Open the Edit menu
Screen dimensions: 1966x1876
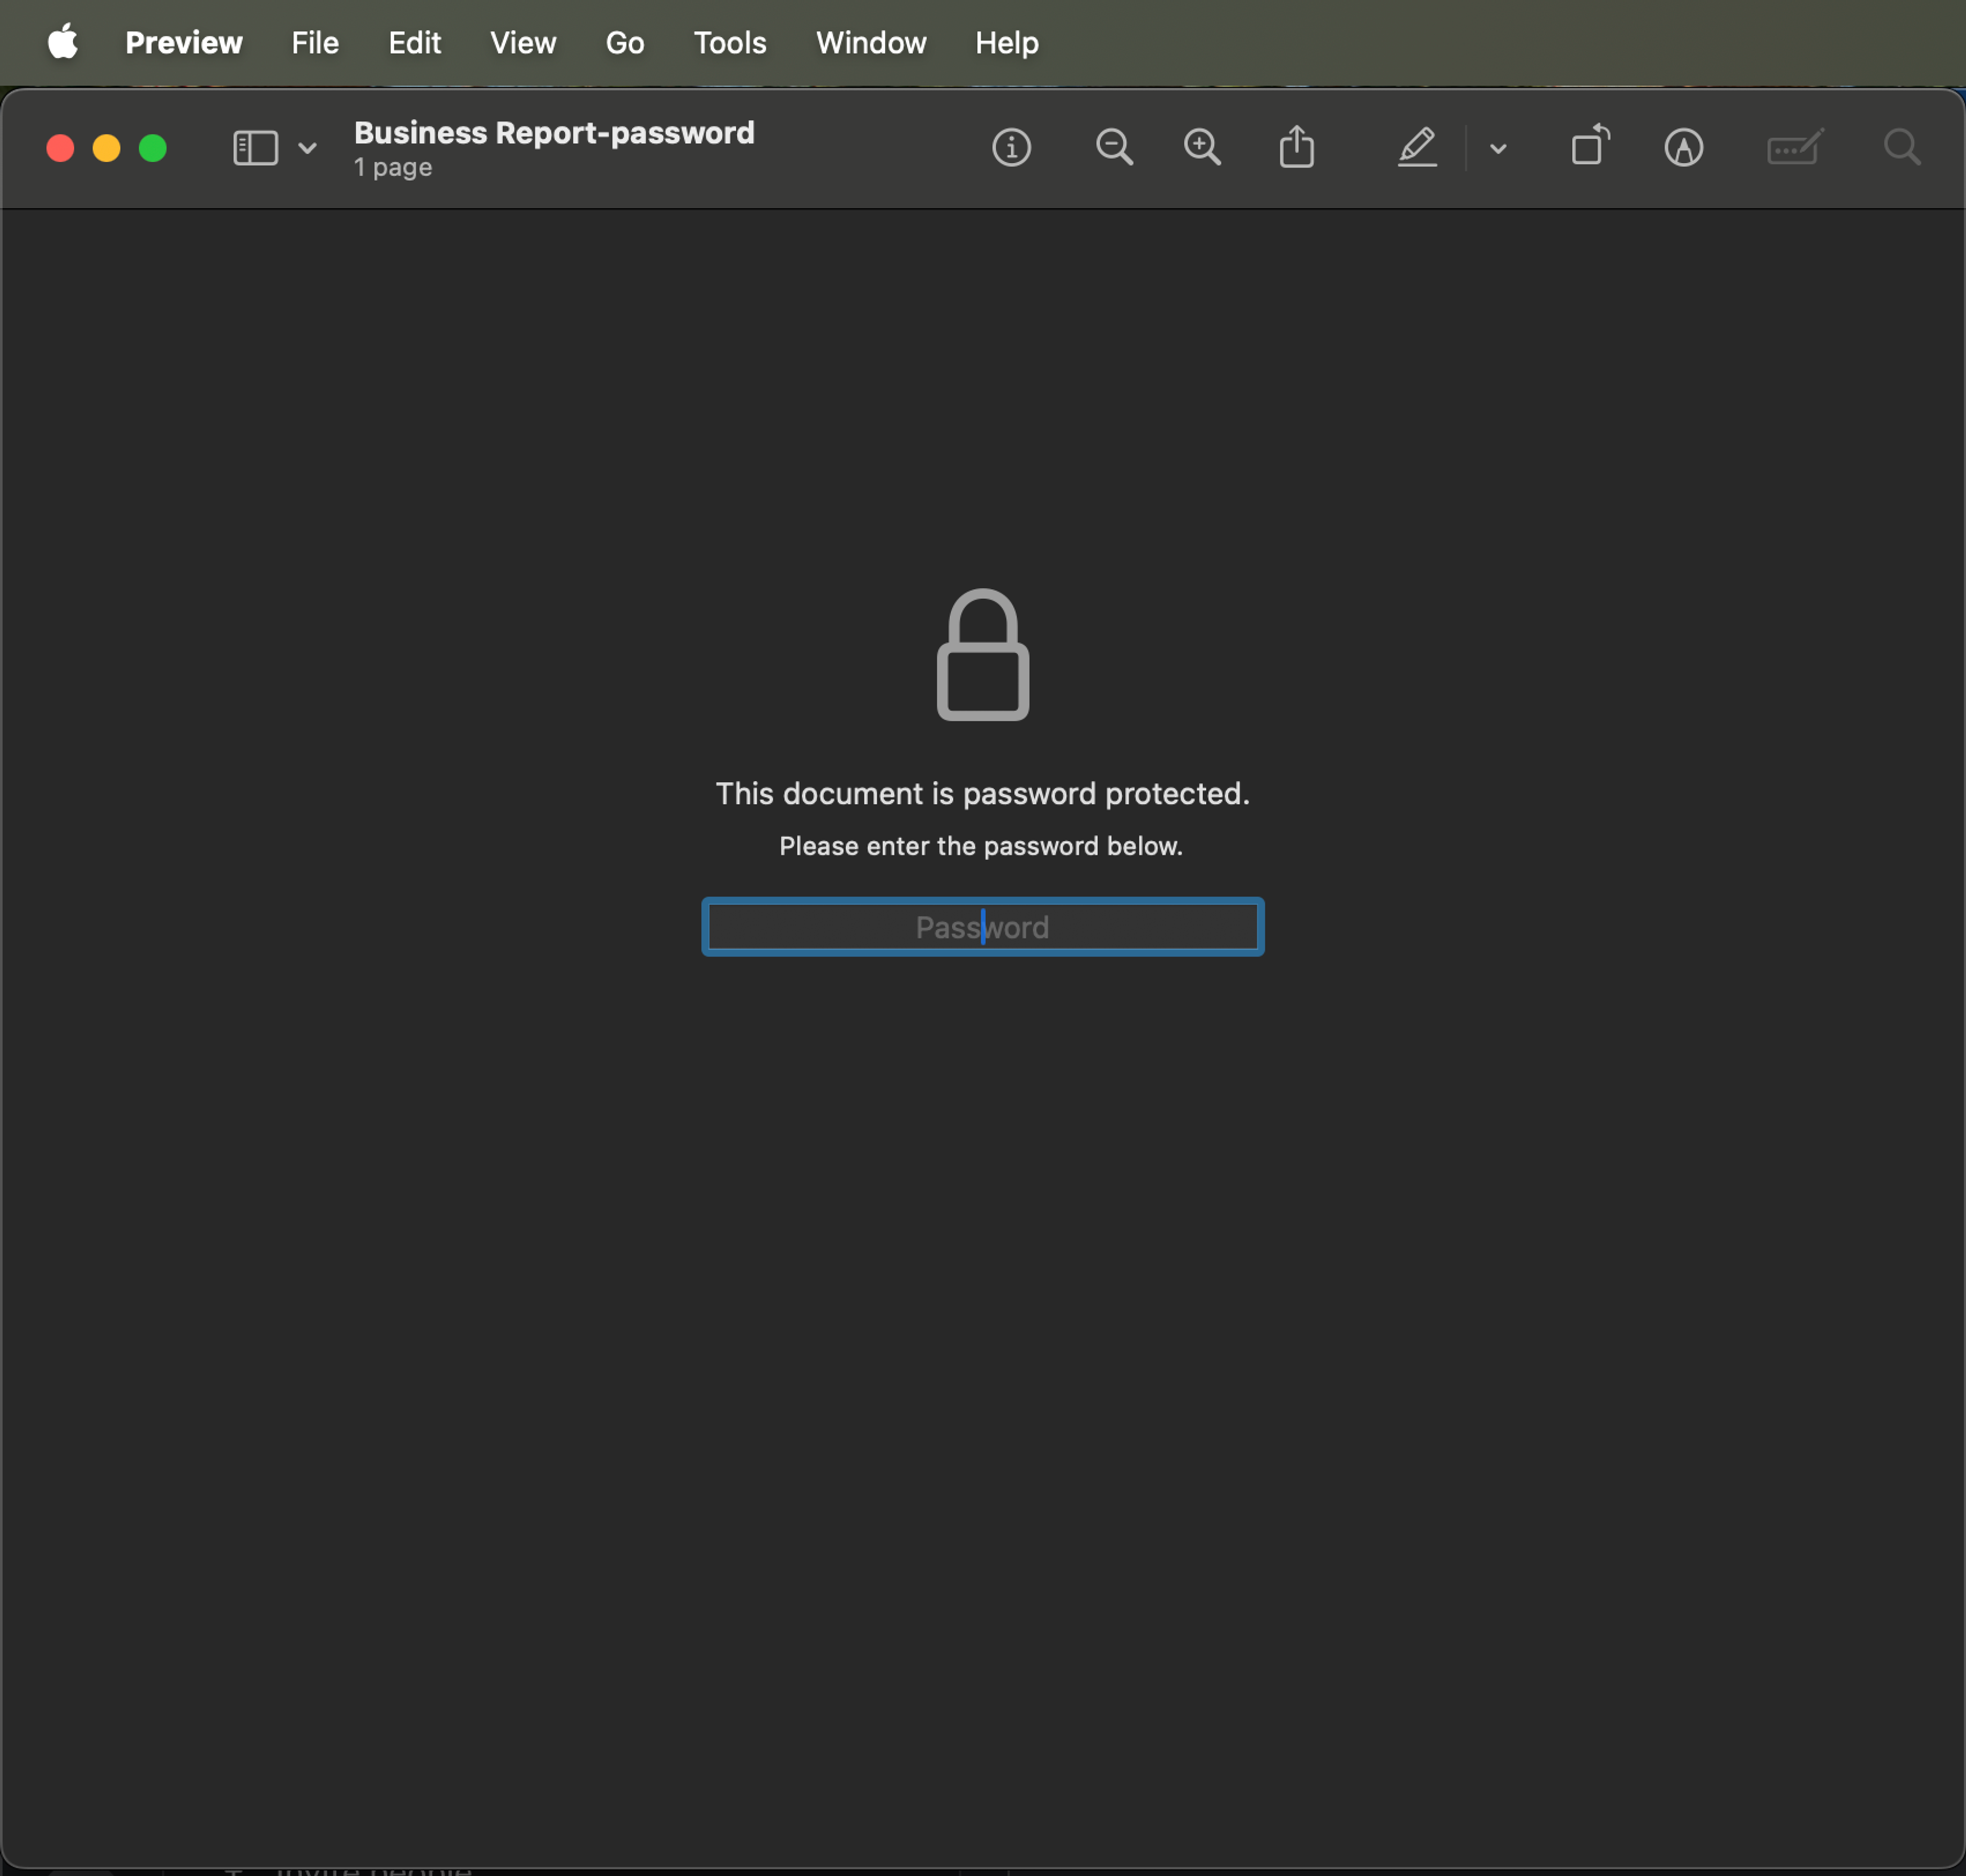pos(414,43)
